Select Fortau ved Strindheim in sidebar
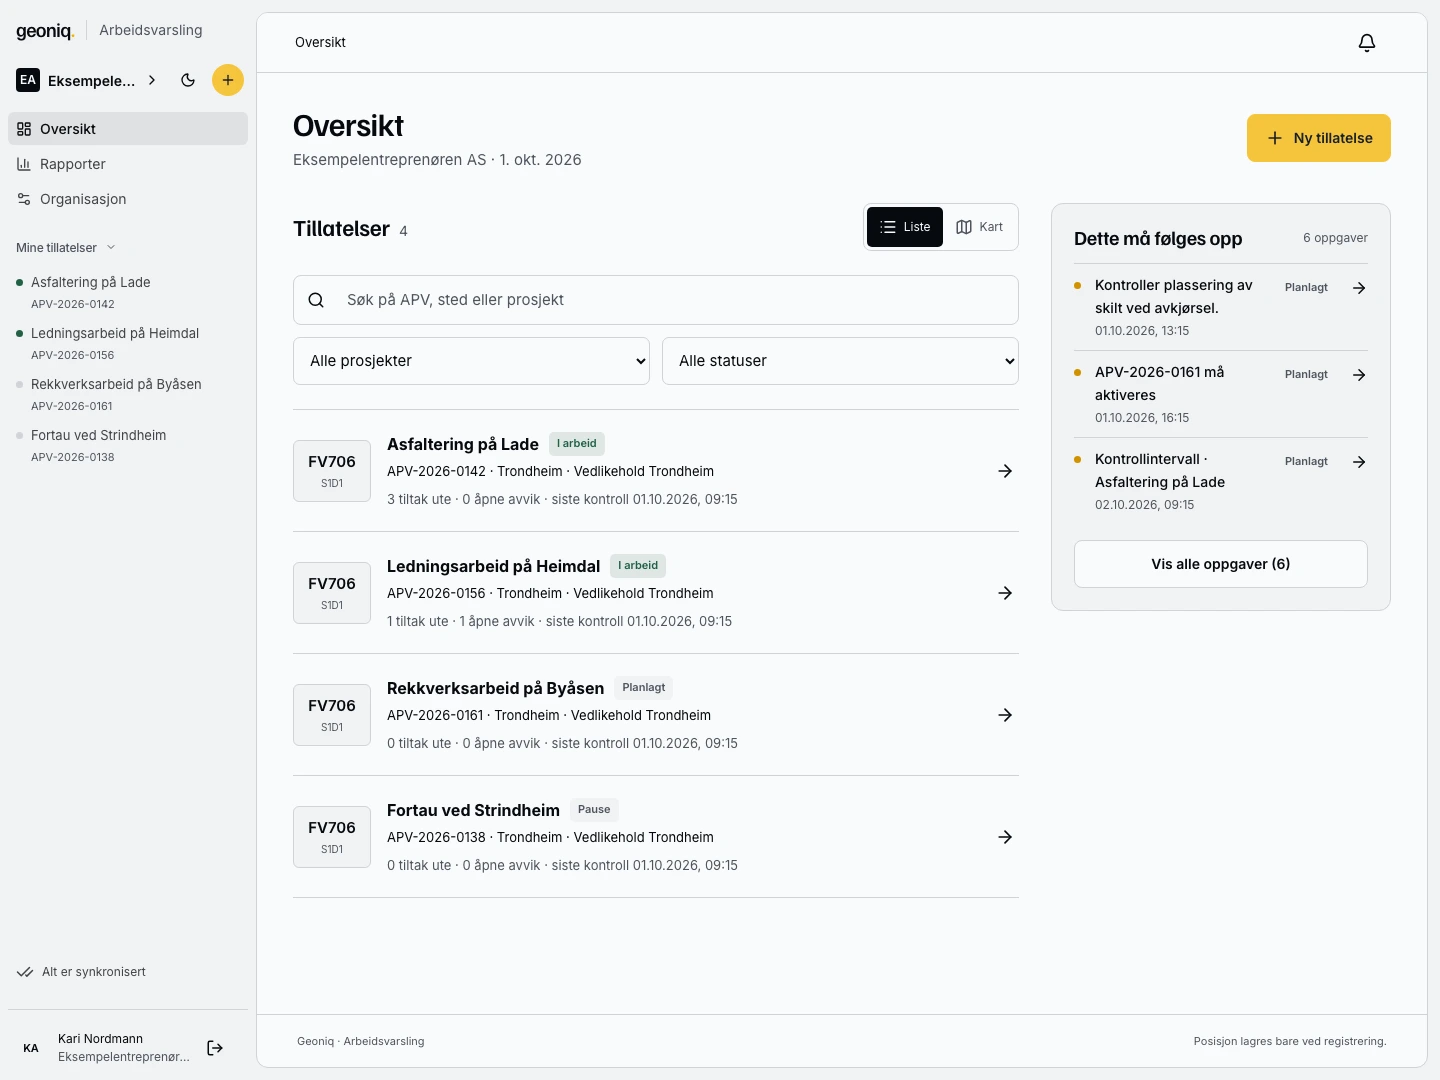1440x1080 pixels. click(x=128, y=445)
